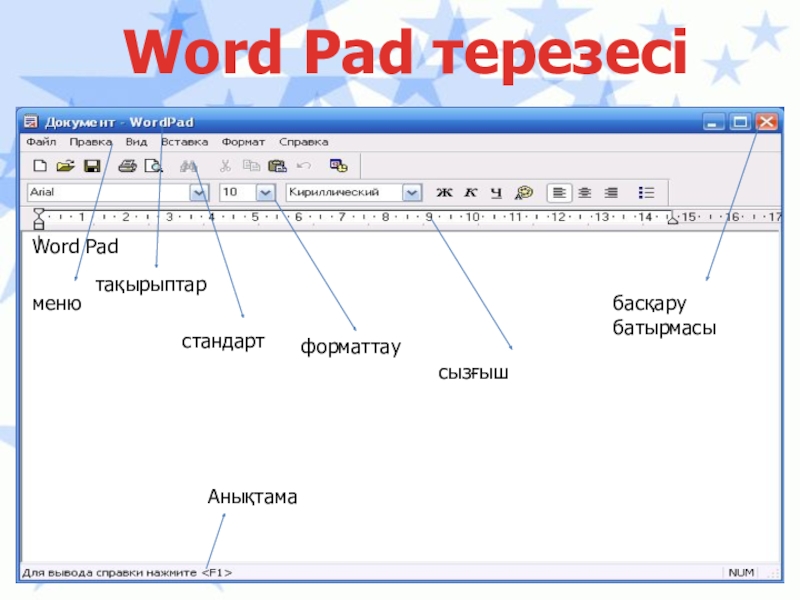The image size is (800, 600).
Task: Insert date and time icon
Action: click(338, 166)
